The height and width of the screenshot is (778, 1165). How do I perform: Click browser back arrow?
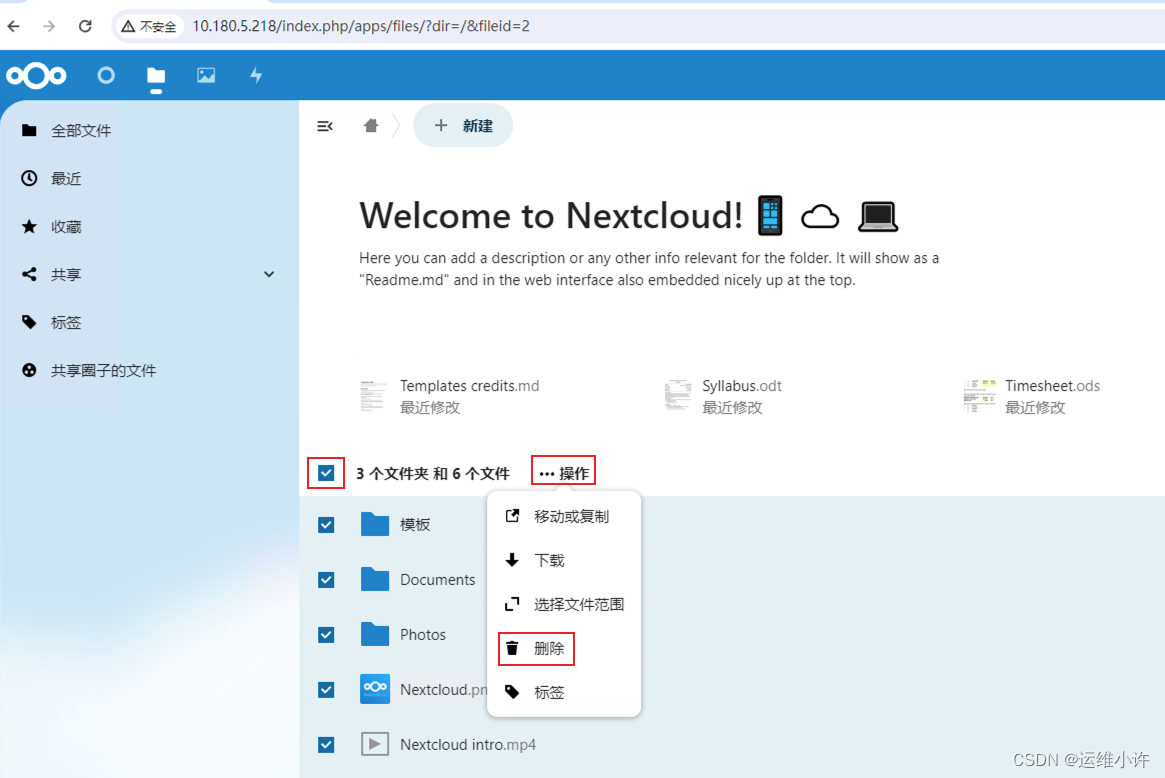pyautogui.click(x=14, y=26)
